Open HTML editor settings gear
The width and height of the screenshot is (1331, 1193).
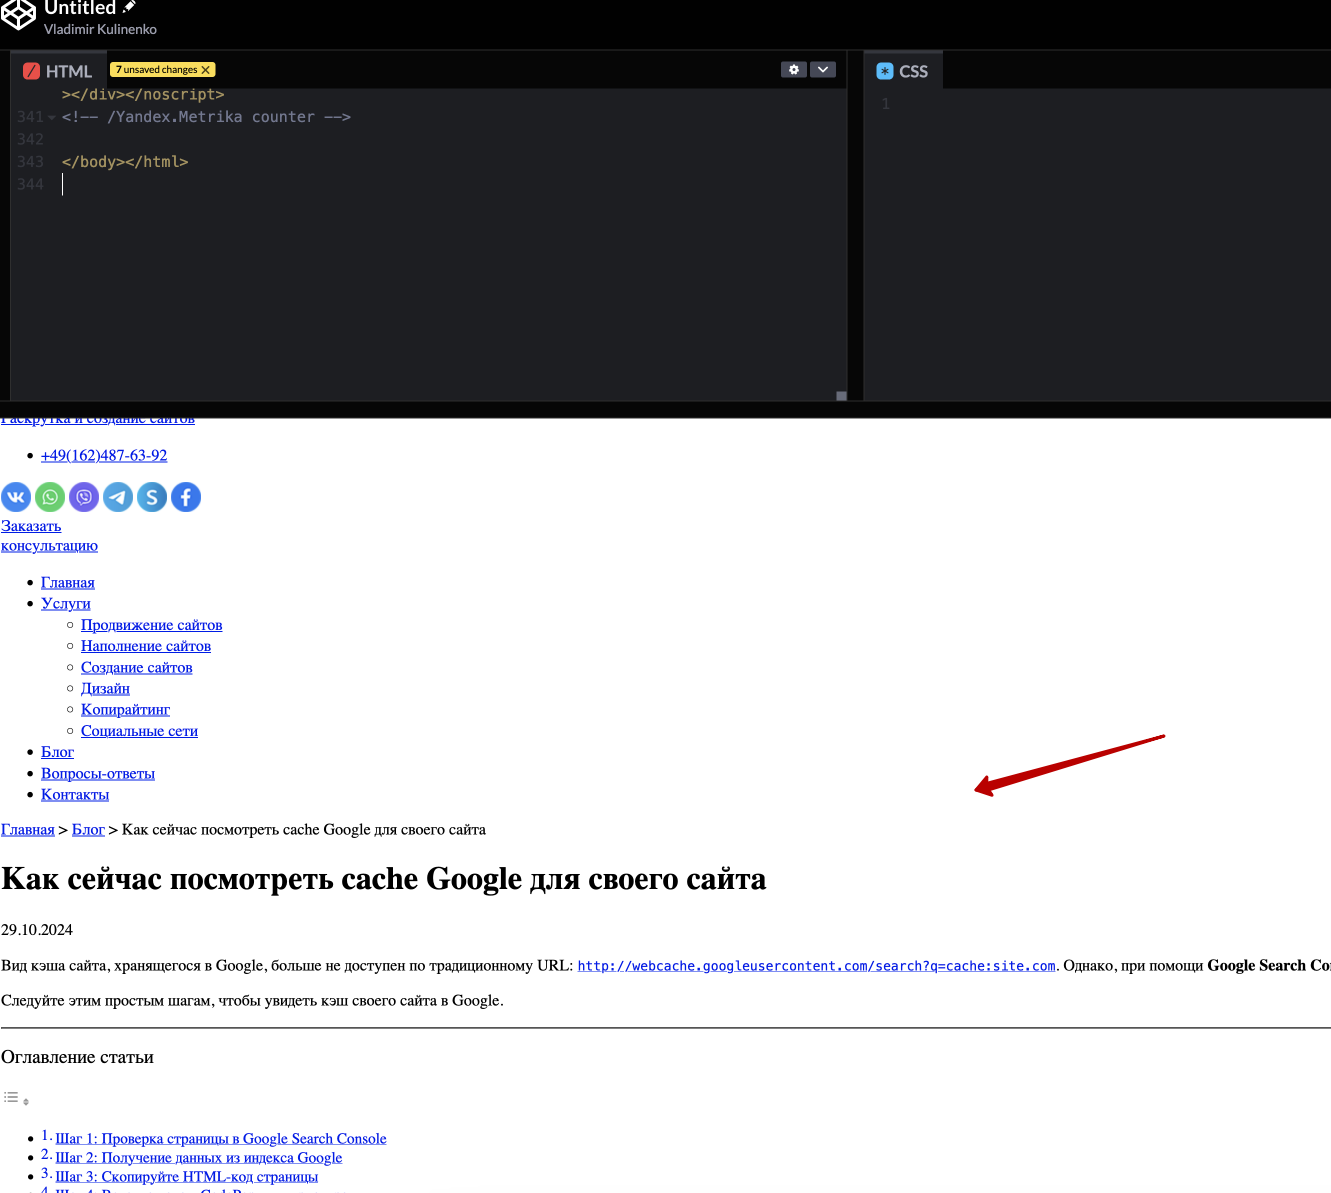click(793, 70)
